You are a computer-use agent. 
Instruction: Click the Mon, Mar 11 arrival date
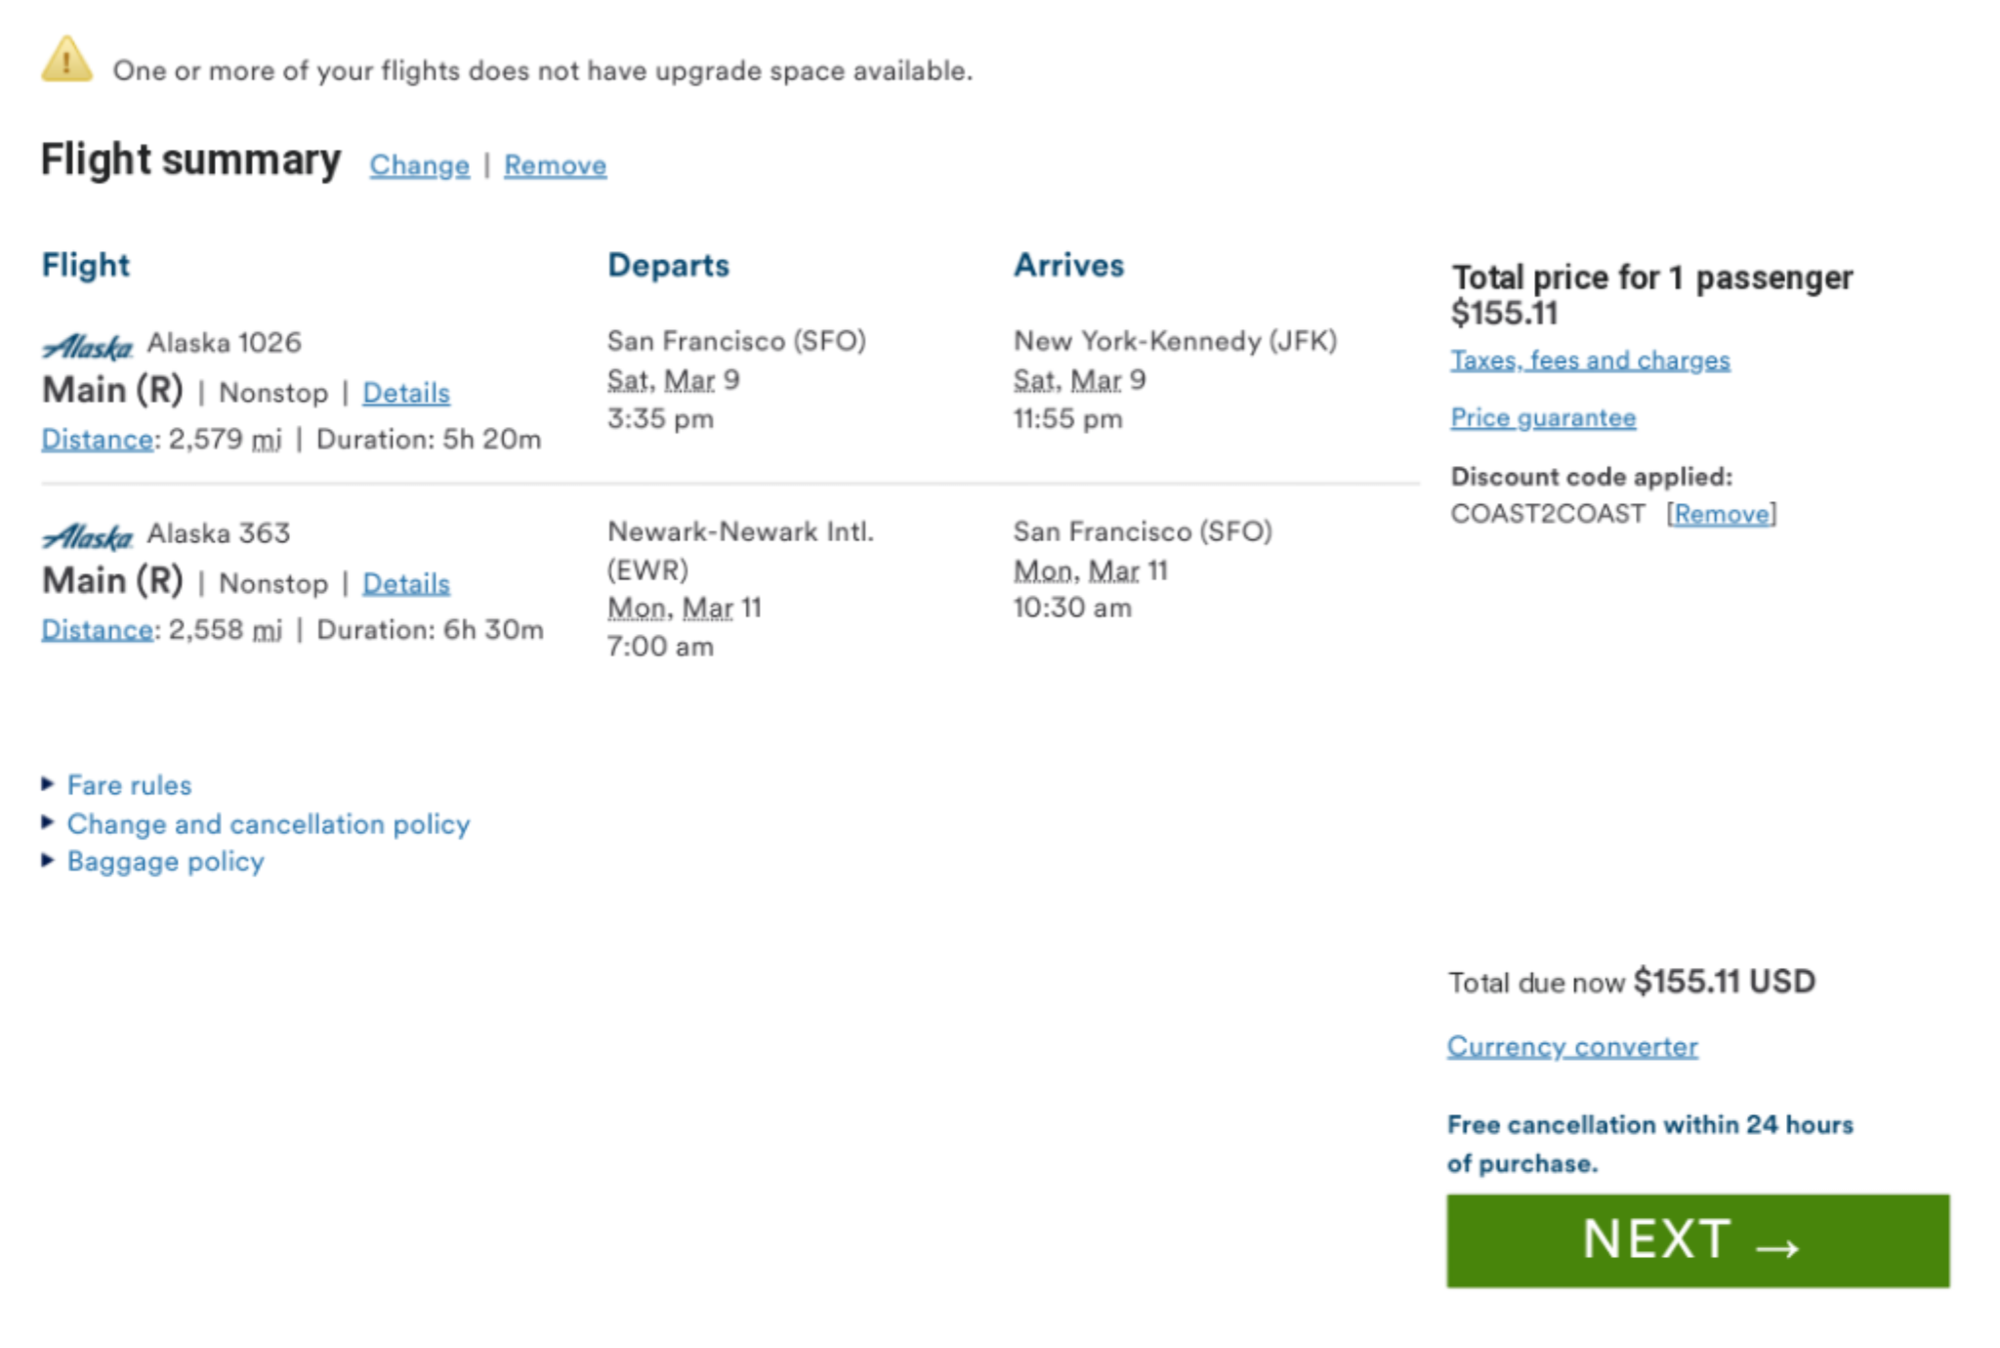coord(1090,571)
